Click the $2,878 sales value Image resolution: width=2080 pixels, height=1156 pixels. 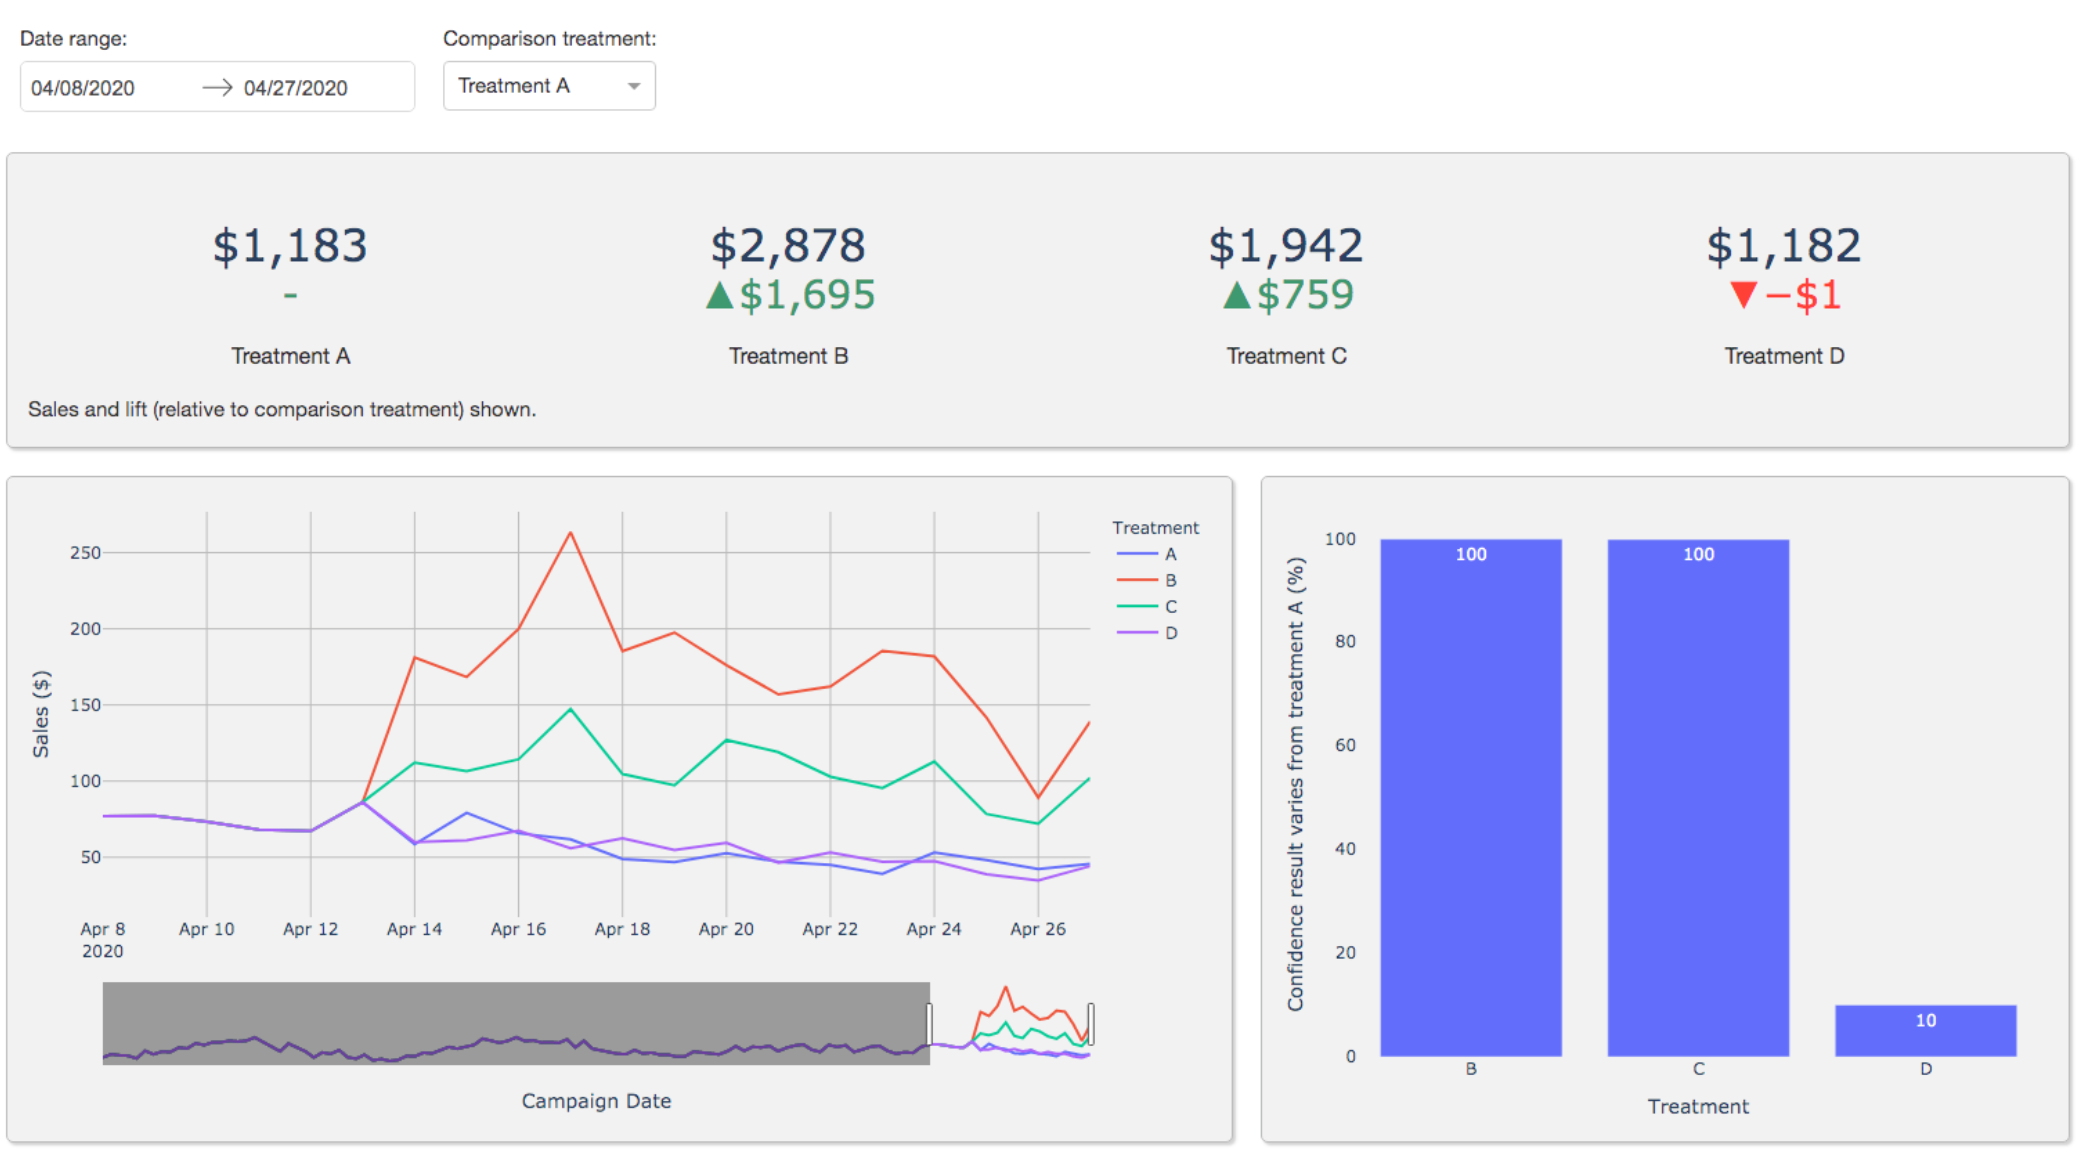click(788, 246)
